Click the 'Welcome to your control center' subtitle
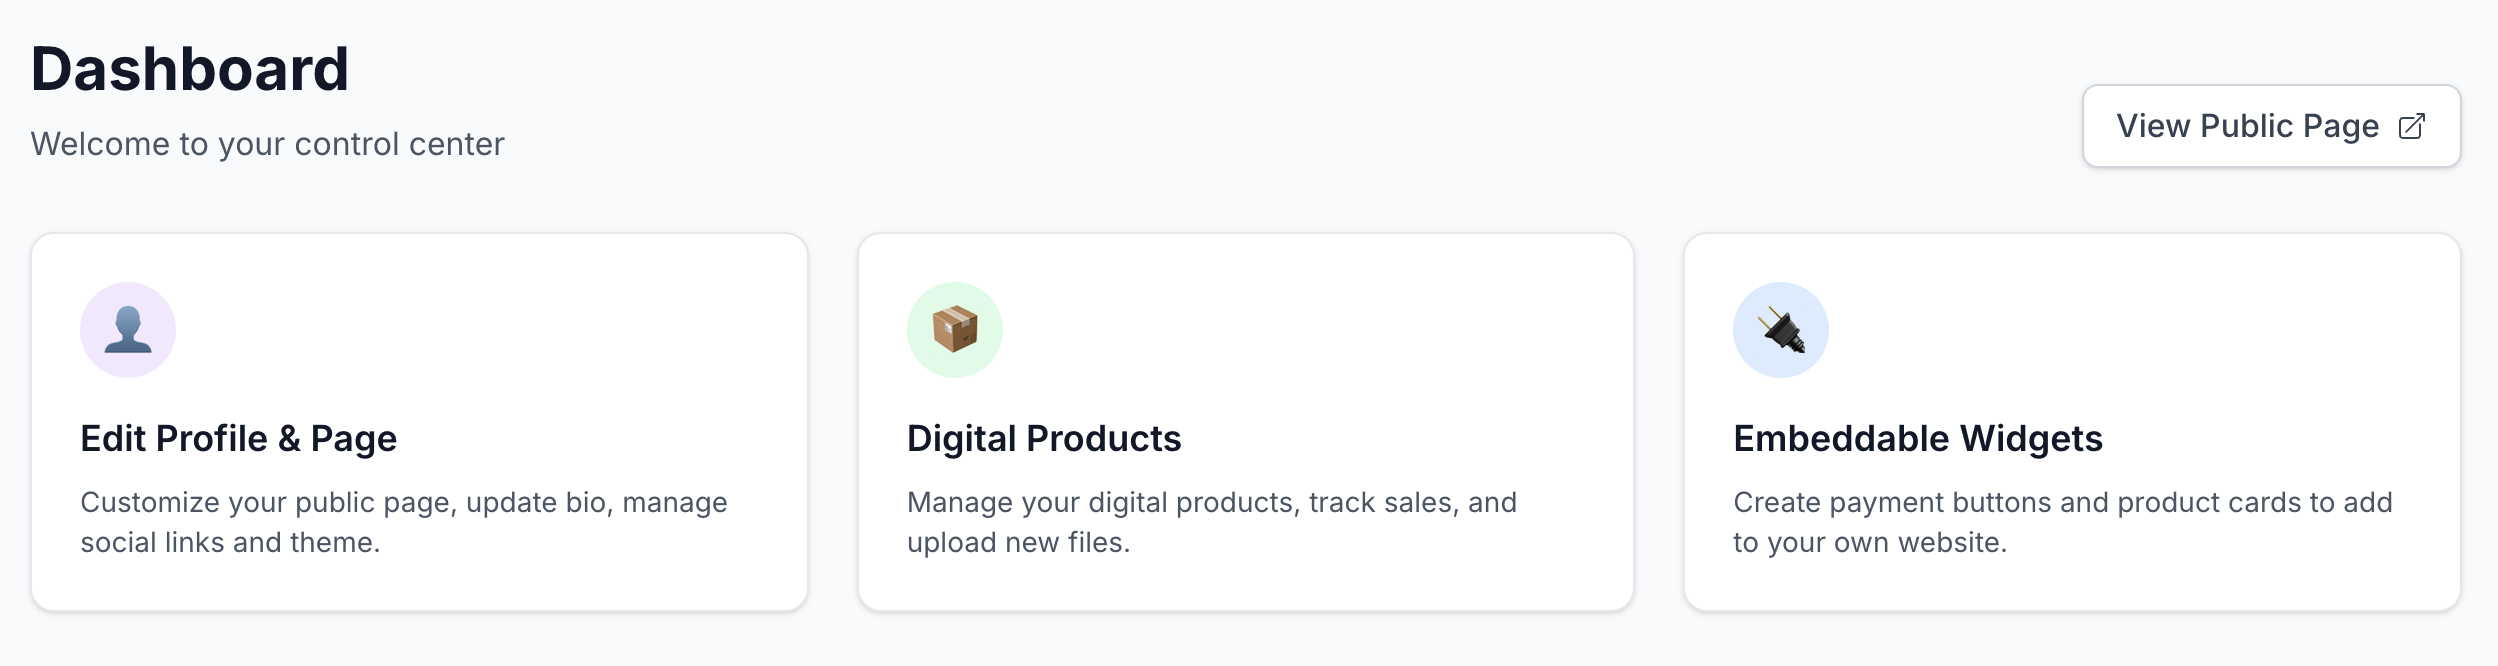This screenshot has width=2498, height=666. (267, 144)
